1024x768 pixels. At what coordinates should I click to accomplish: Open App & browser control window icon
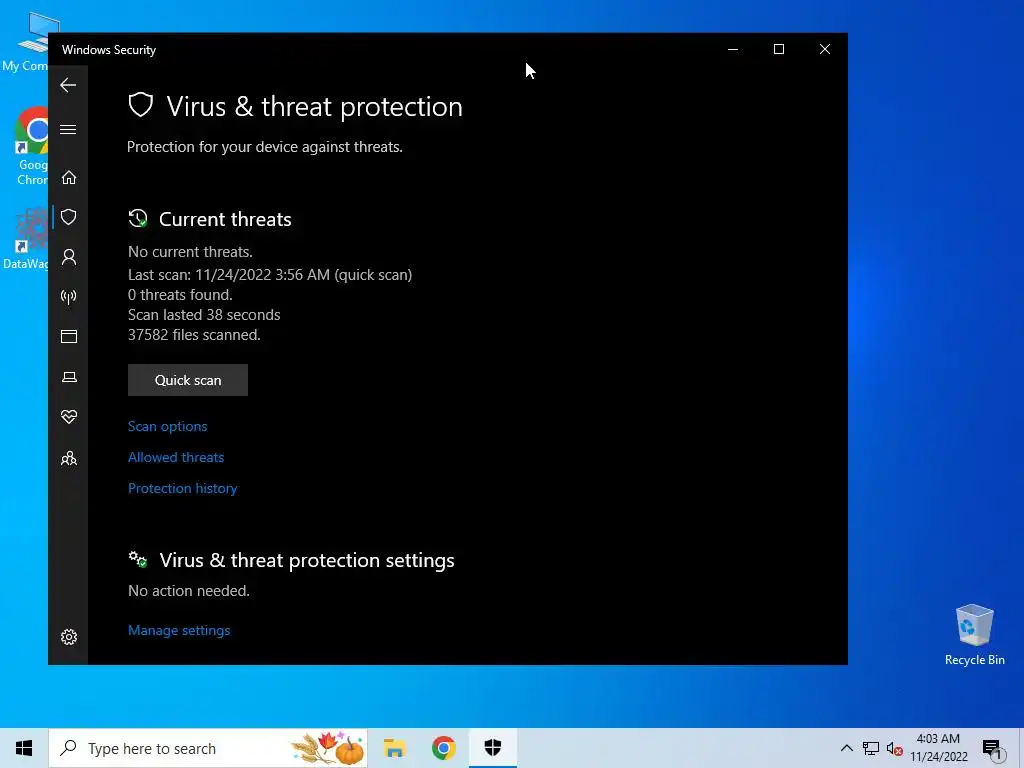pyautogui.click(x=69, y=336)
